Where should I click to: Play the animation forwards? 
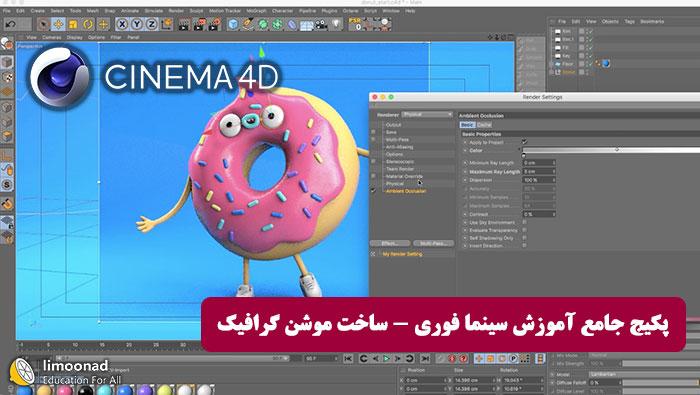[387, 358]
